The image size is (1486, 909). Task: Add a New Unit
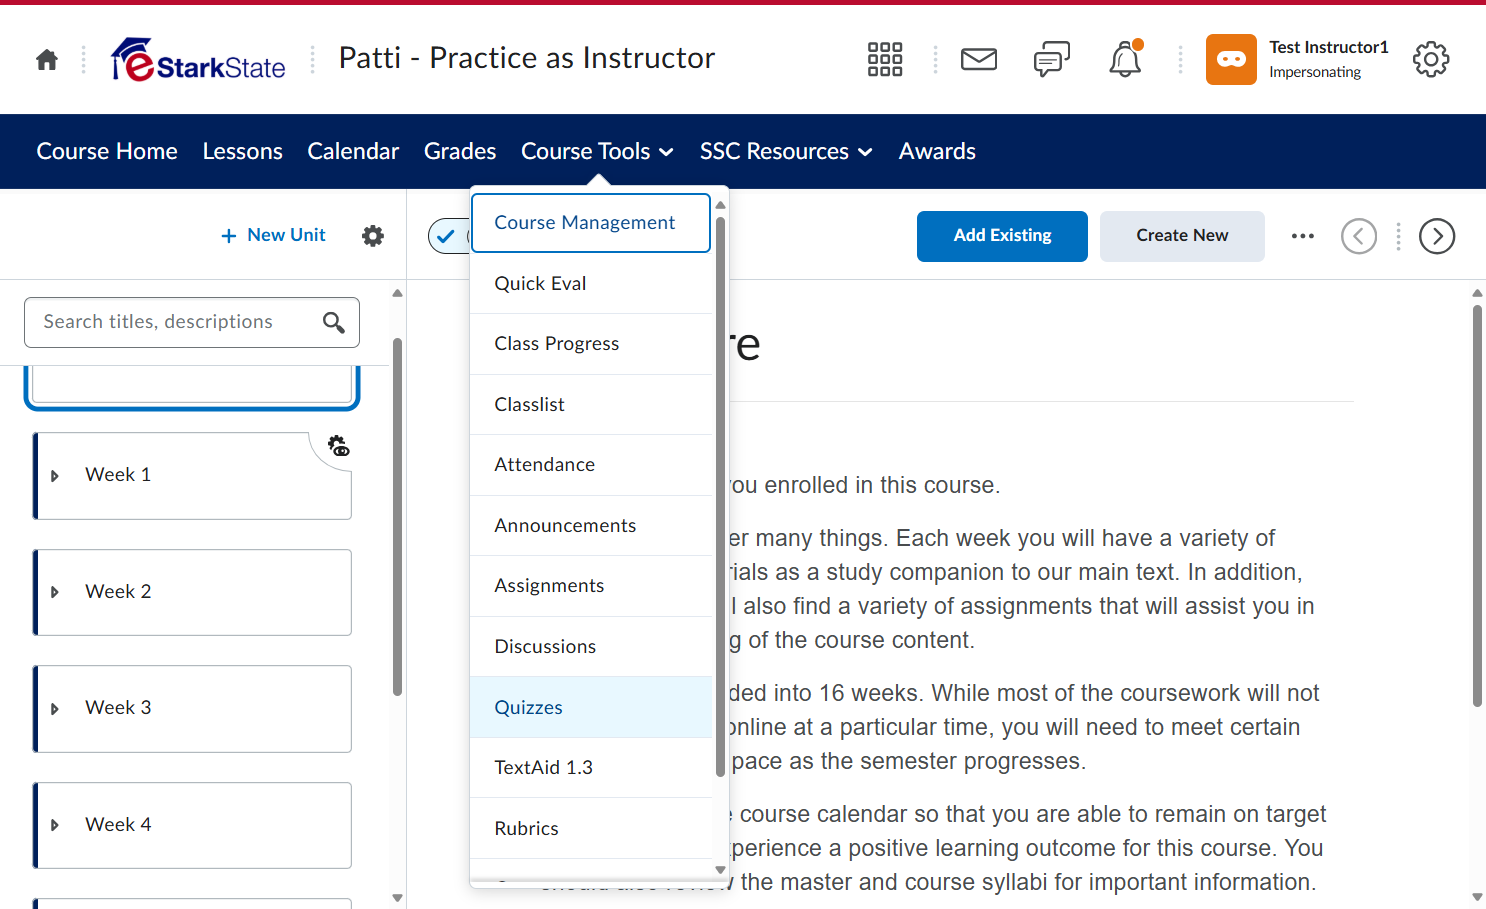[x=273, y=235]
